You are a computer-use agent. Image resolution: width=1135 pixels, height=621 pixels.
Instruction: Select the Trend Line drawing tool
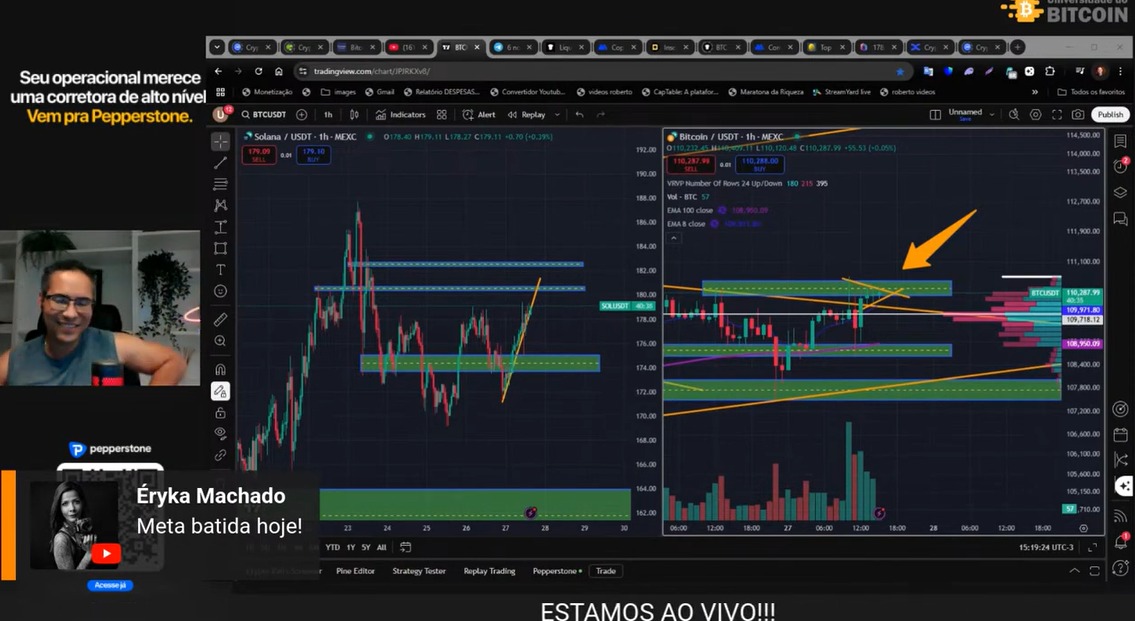click(220, 162)
